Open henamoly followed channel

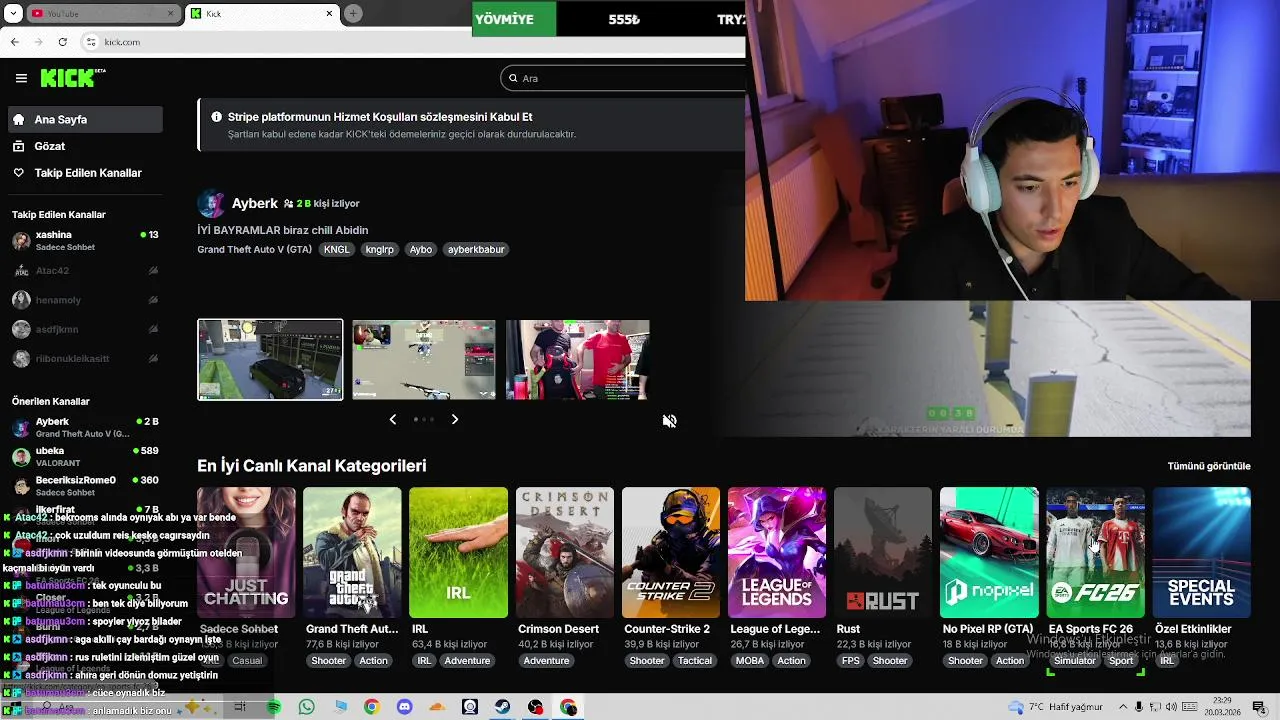pyautogui.click(x=84, y=300)
